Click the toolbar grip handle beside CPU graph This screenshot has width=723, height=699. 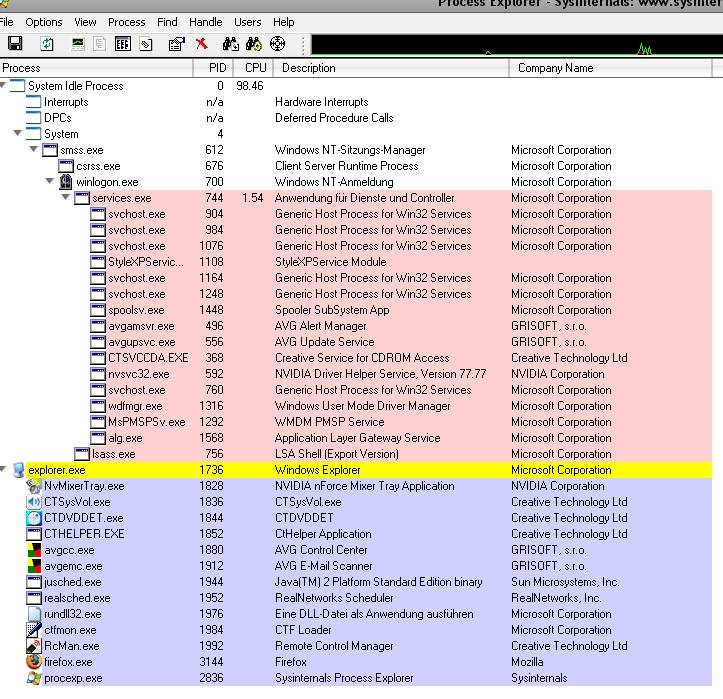[303, 45]
